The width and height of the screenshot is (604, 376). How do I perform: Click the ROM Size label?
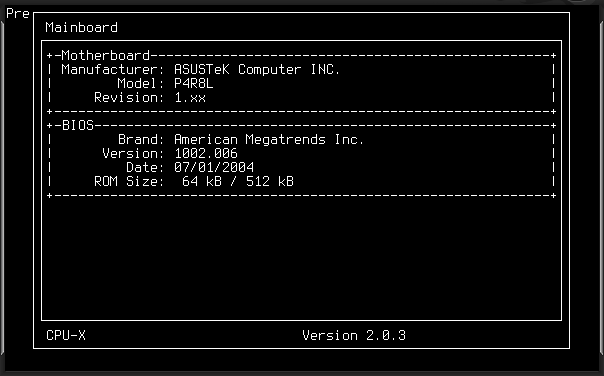(x=129, y=181)
